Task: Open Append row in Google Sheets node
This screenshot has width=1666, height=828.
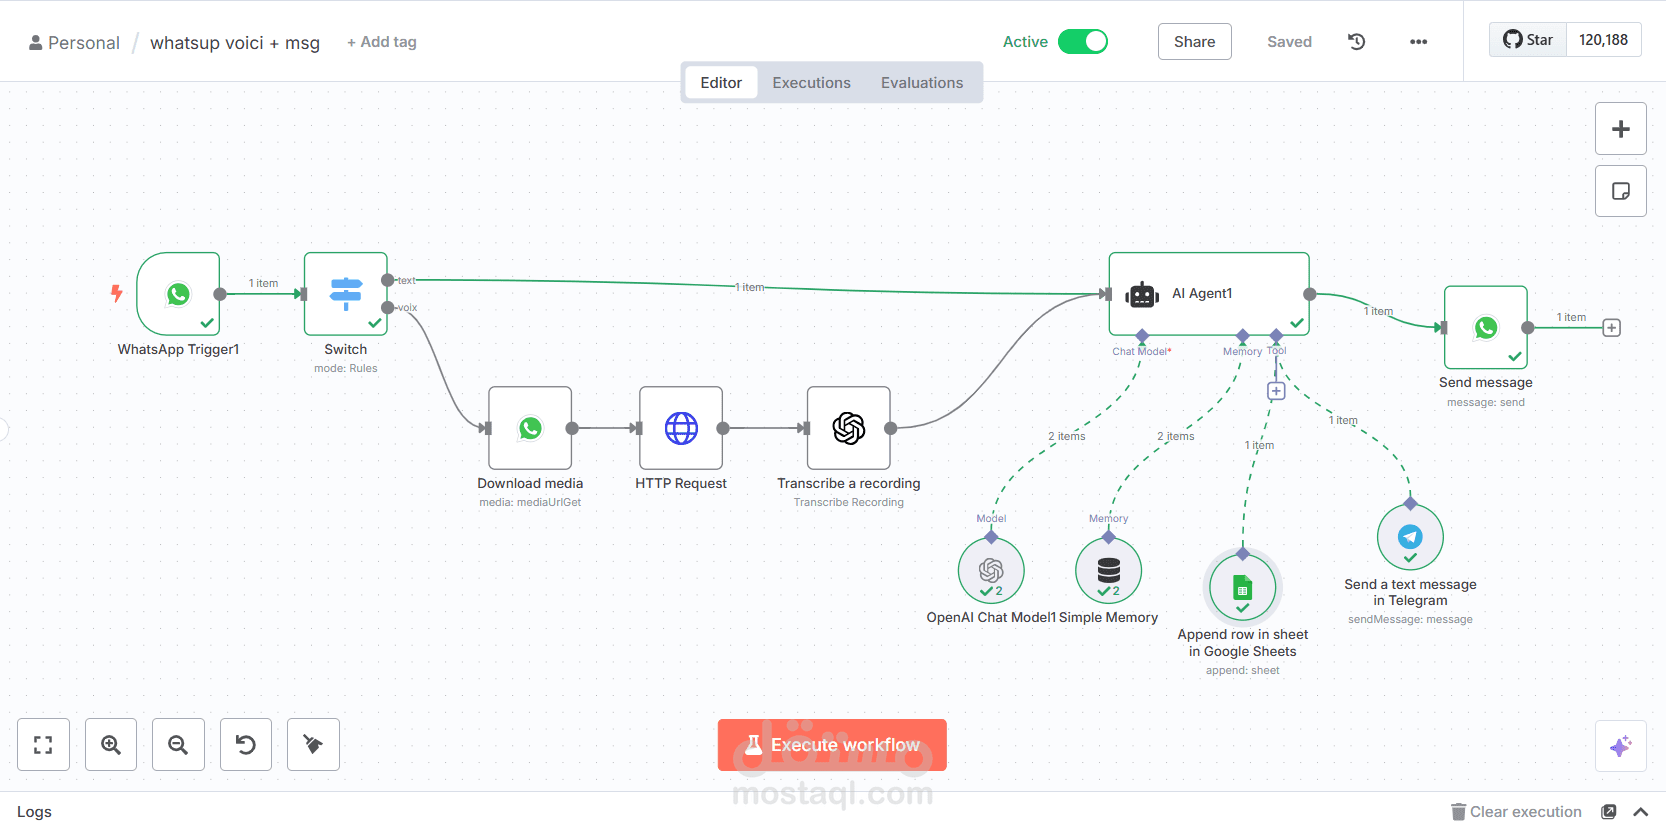Action: tap(1243, 587)
